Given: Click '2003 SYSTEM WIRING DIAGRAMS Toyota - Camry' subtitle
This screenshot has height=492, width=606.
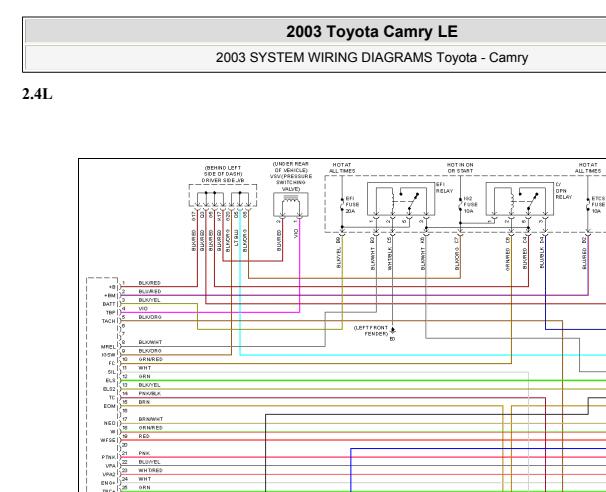Looking at the screenshot, I should click(x=372, y=58).
